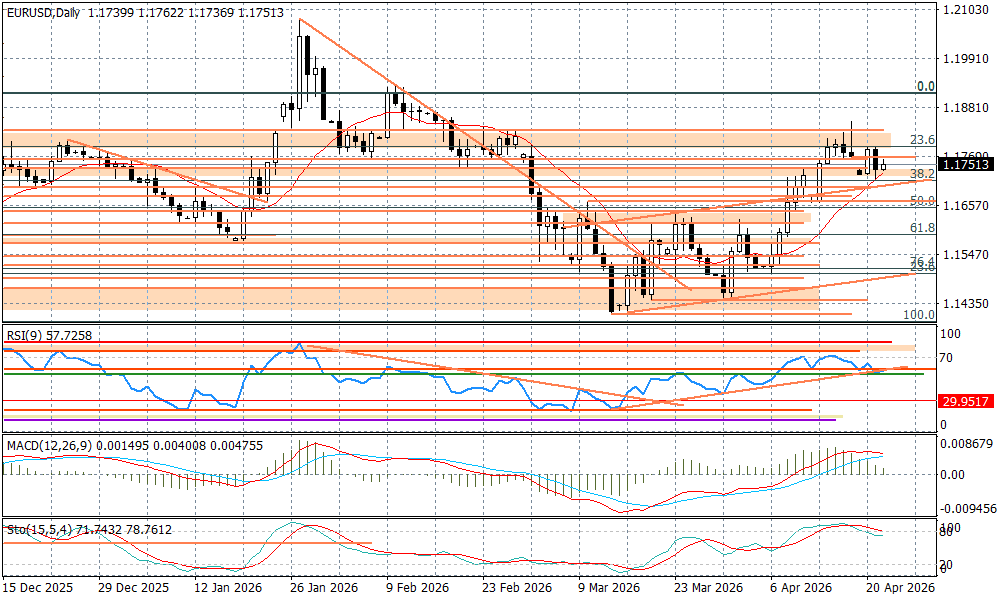The width and height of the screenshot is (1000, 600).
Task: Select the 1.14350 price axis label
Action: click(965, 303)
